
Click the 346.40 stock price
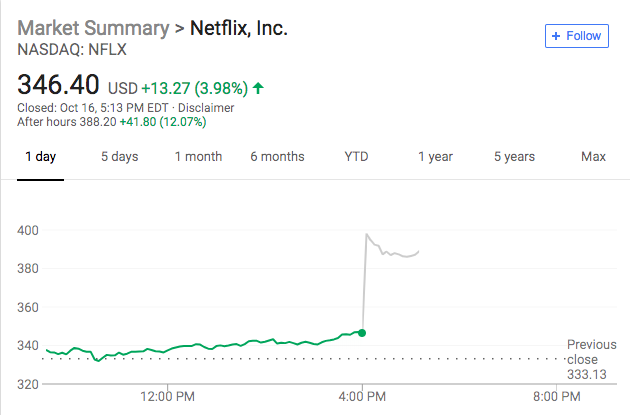[x=59, y=87]
